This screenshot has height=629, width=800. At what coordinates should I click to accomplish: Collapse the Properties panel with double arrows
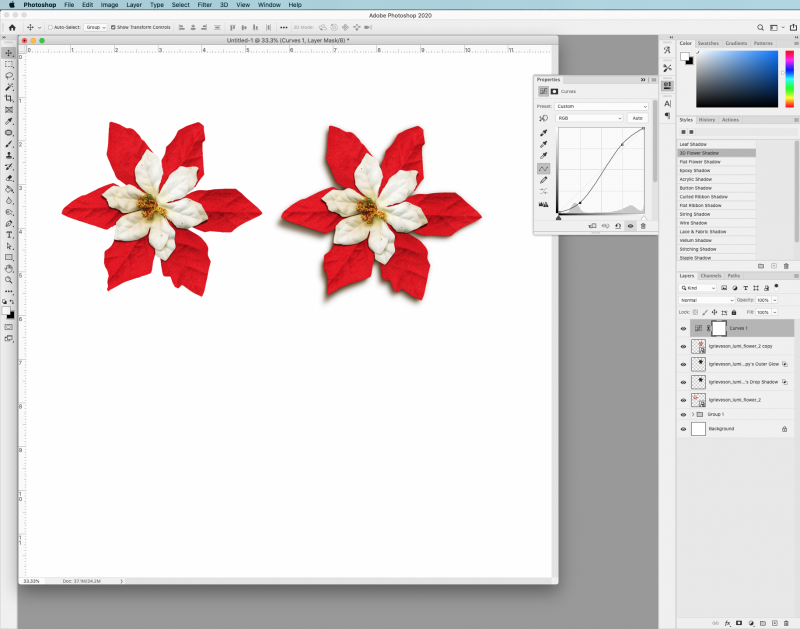point(643,80)
